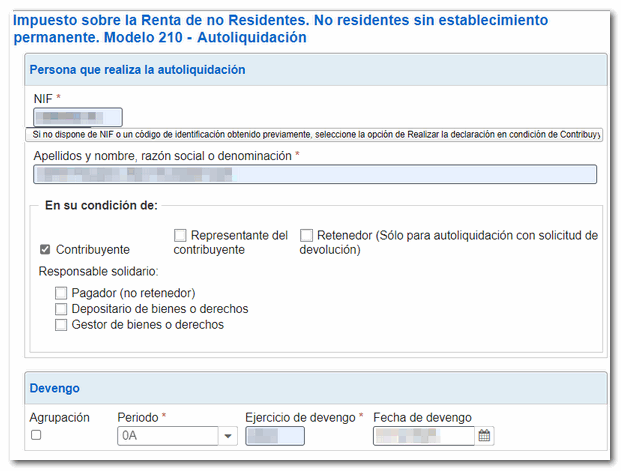
Task: Focus the Apellidos y nombre text field
Action: pyautogui.click(x=315, y=174)
